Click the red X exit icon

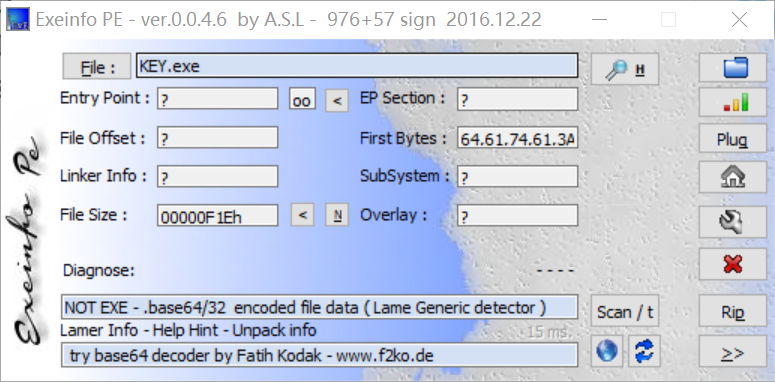(733, 264)
